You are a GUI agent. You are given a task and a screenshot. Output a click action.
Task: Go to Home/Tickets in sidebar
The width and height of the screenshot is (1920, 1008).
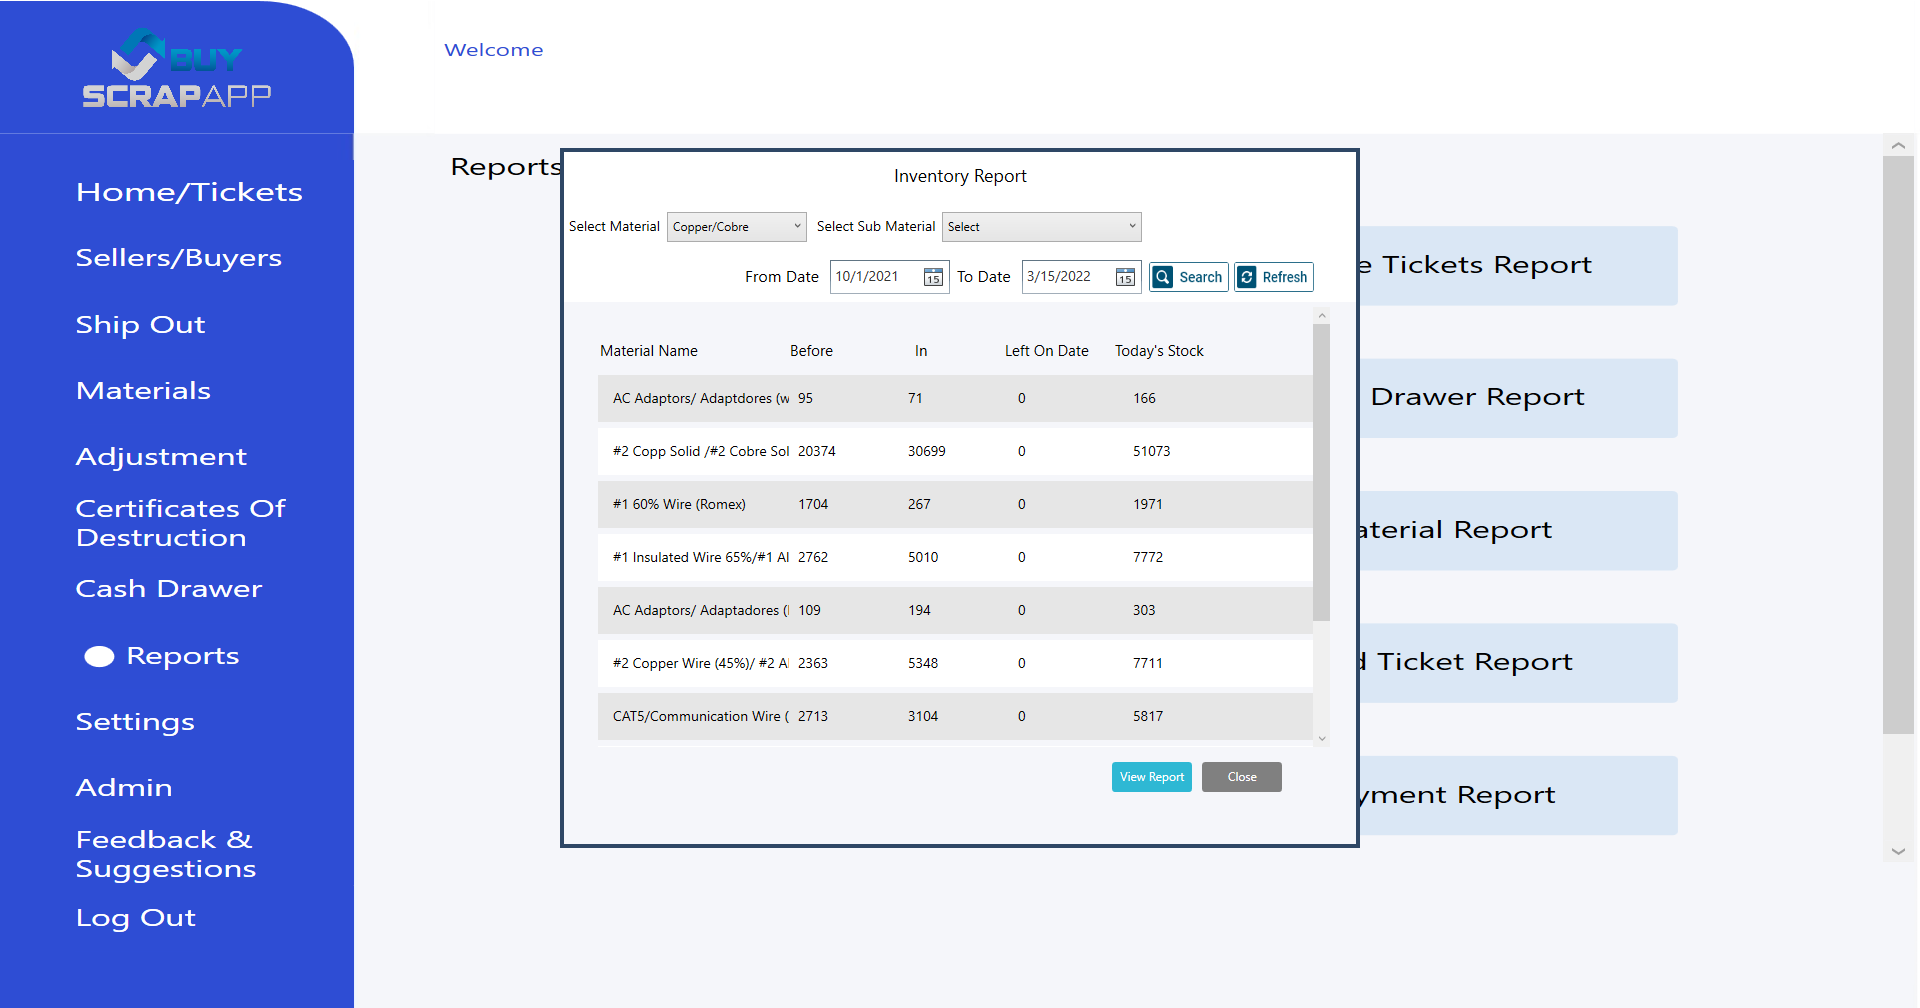(189, 192)
